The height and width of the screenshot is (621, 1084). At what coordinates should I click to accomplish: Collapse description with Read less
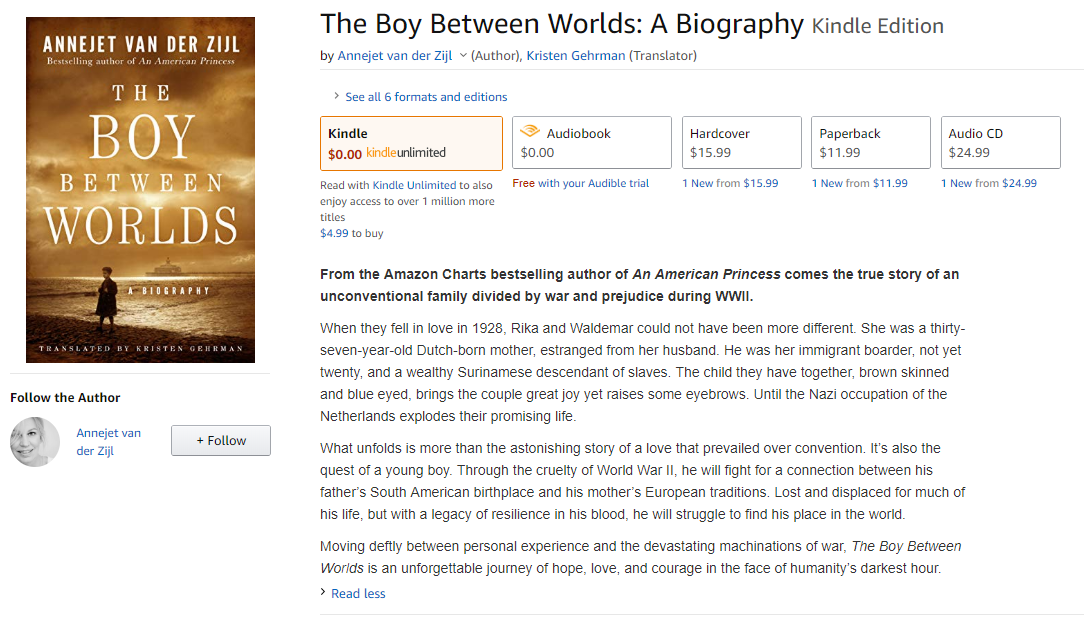(357, 594)
